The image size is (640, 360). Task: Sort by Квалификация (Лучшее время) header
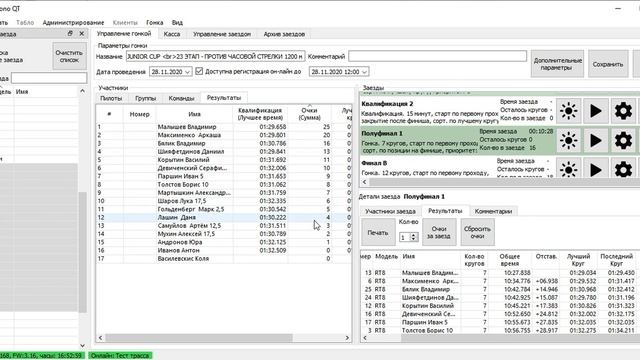260,114
